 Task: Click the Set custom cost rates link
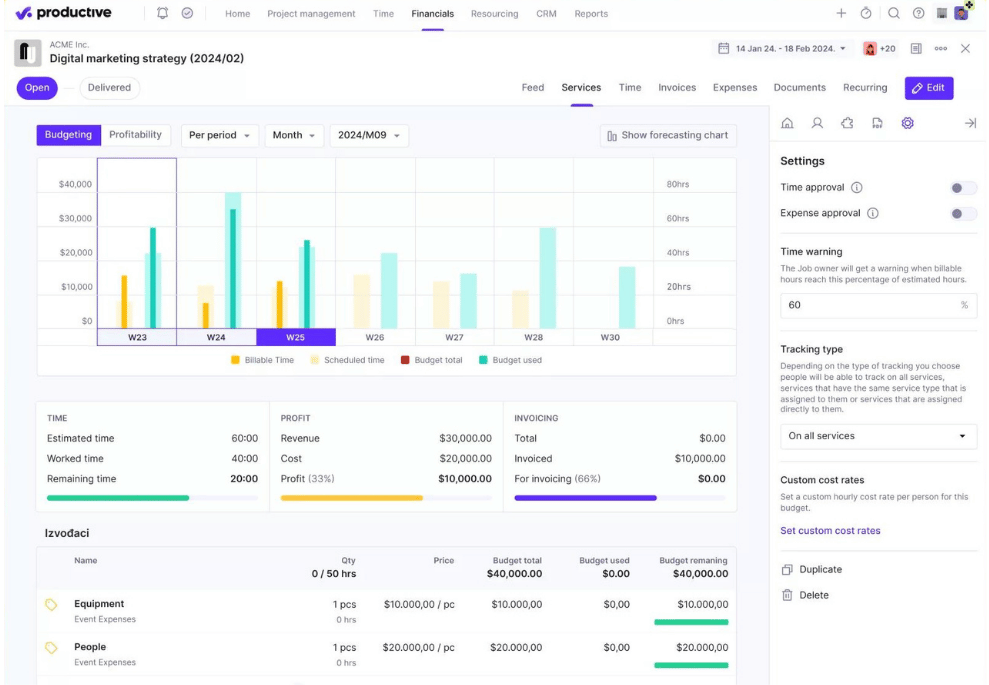coord(830,531)
